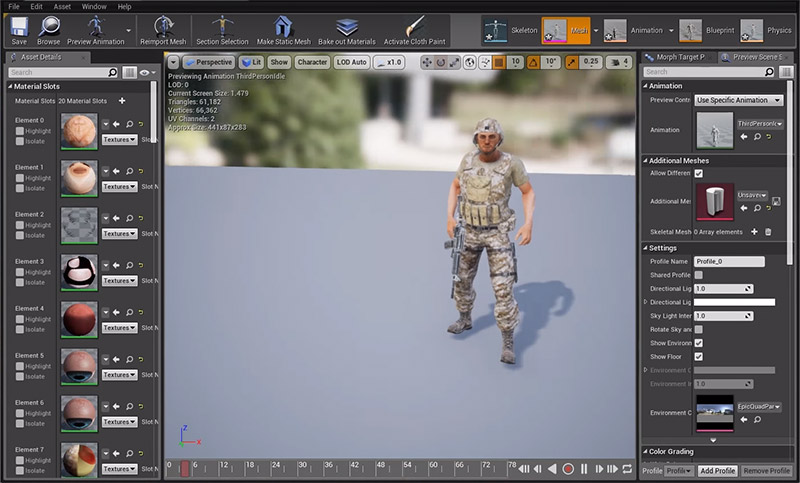Screen dimensions: 800x483
Task: Click the Bake out Materials icon
Action: (348, 27)
